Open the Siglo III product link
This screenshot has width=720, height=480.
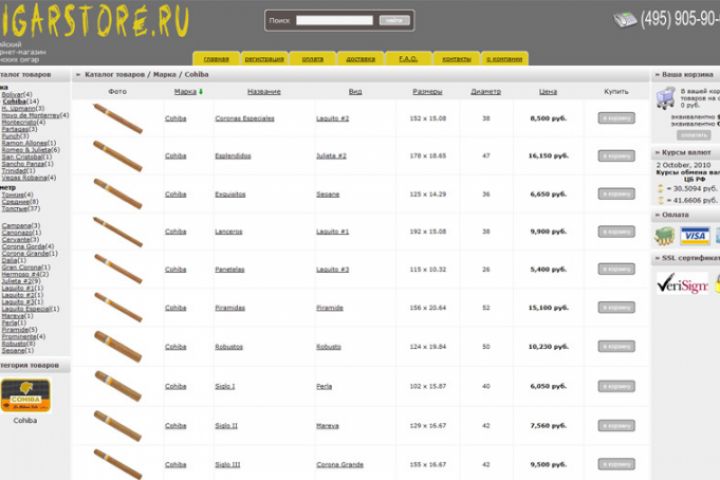227,465
